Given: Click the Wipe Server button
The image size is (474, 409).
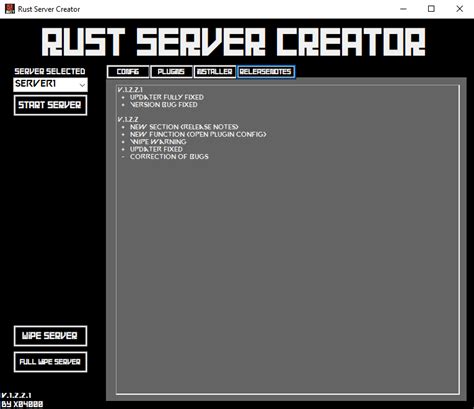Looking at the screenshot, I should coord(50,336).
